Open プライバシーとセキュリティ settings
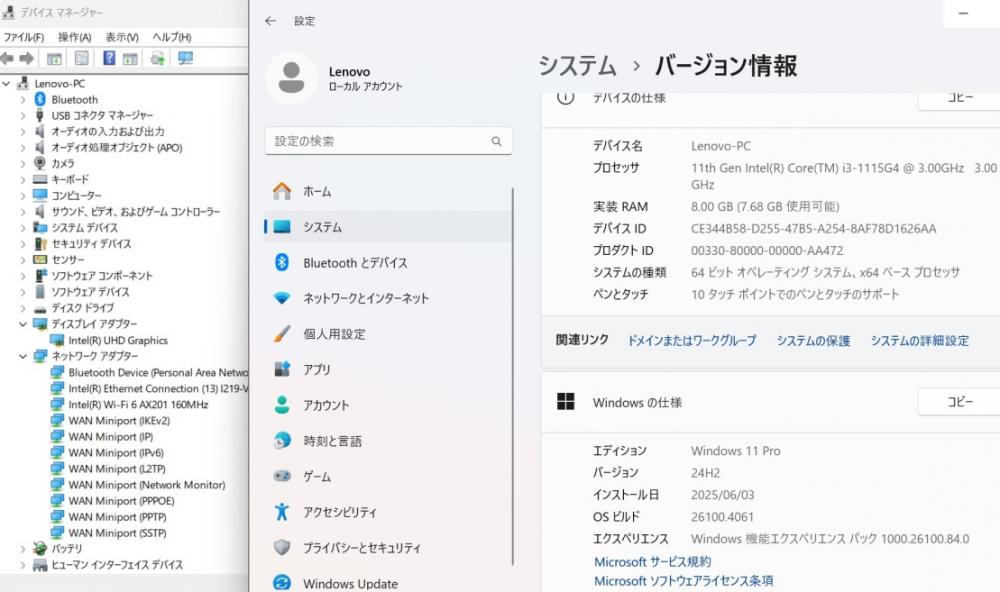Image resolution: width=1000 pixels, height=592 pixels. pyautogui.click(x=388, y=548)
